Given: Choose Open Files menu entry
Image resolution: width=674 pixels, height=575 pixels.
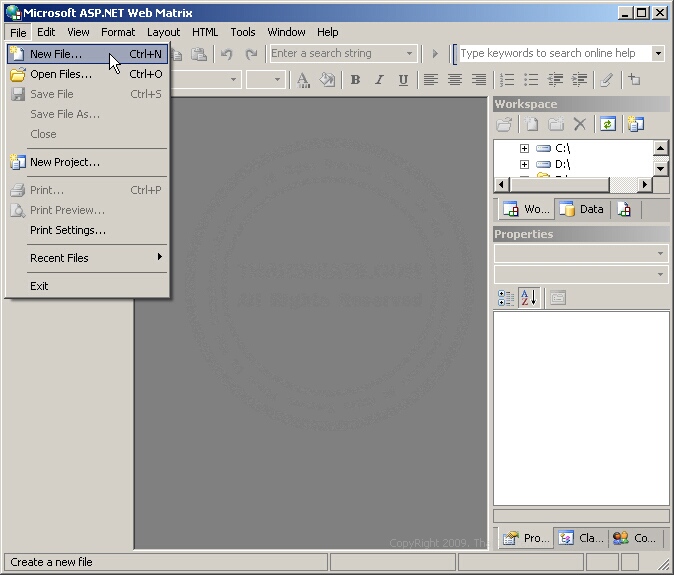Looking at the screenshot, I should (x=87, y=74).
